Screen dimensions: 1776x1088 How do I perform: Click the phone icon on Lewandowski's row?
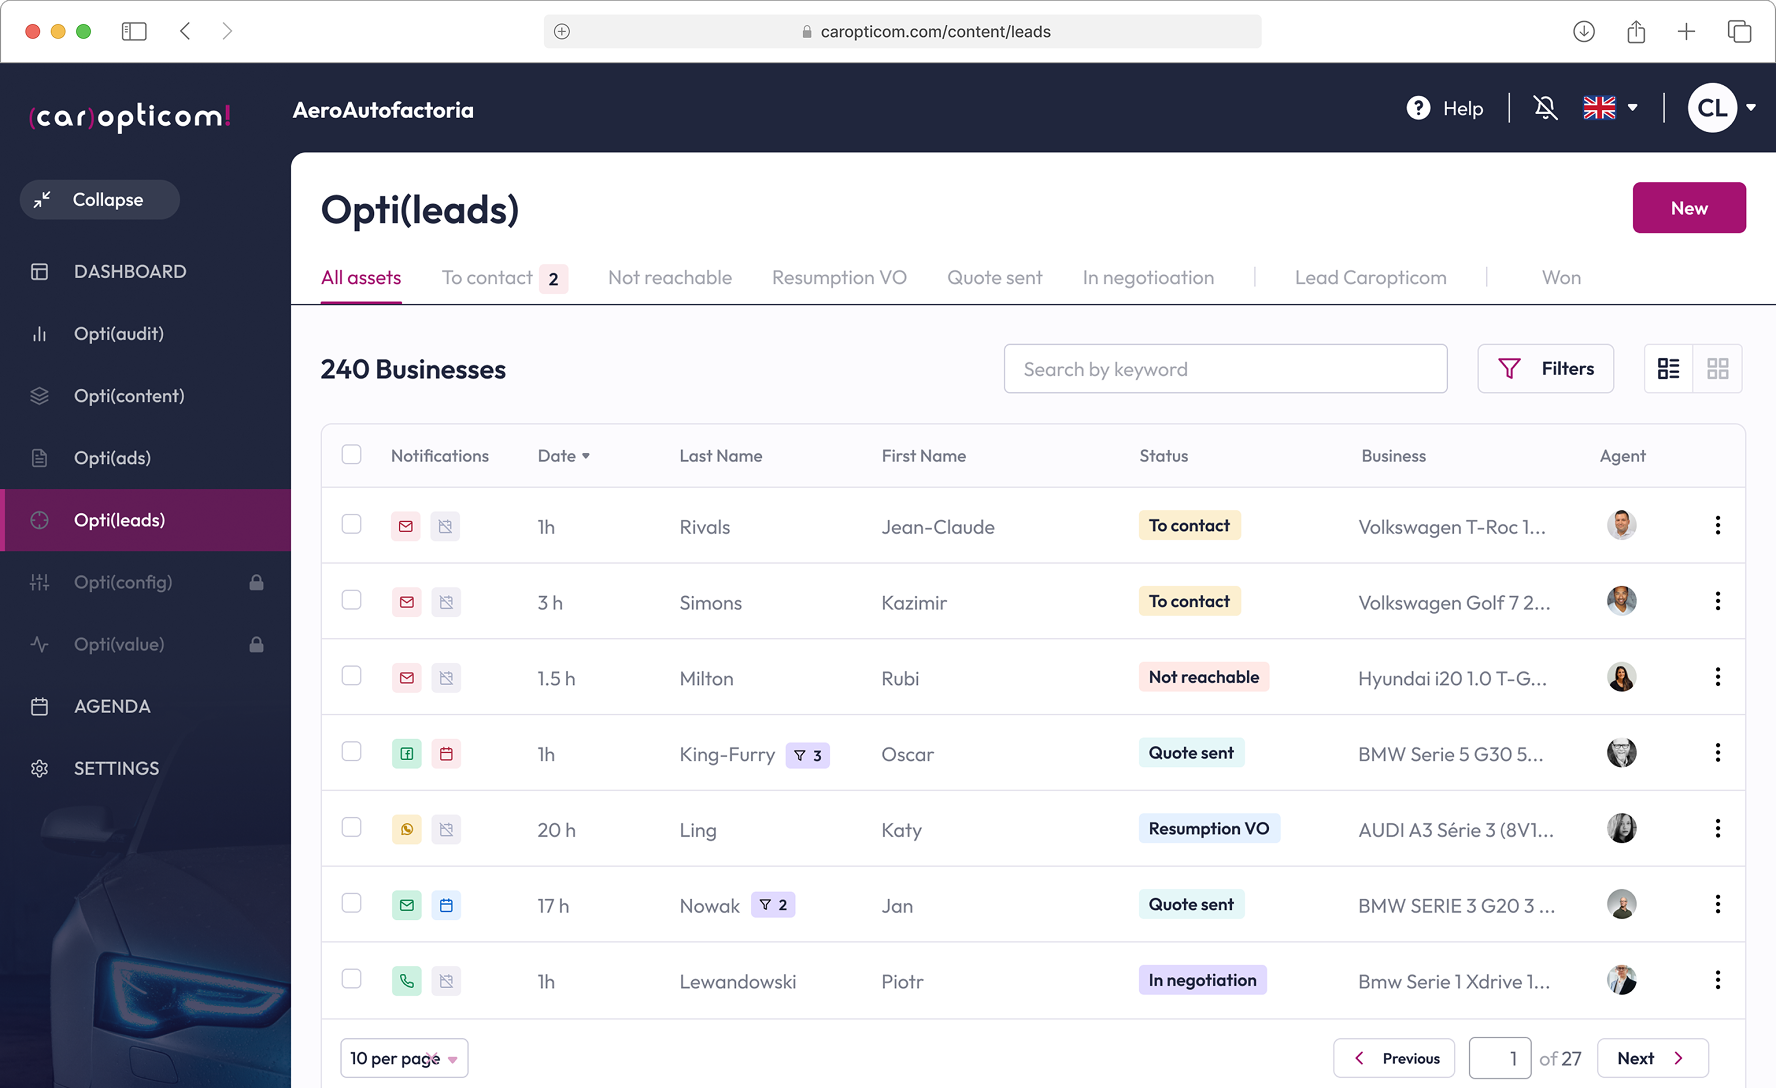coord(406,981)
